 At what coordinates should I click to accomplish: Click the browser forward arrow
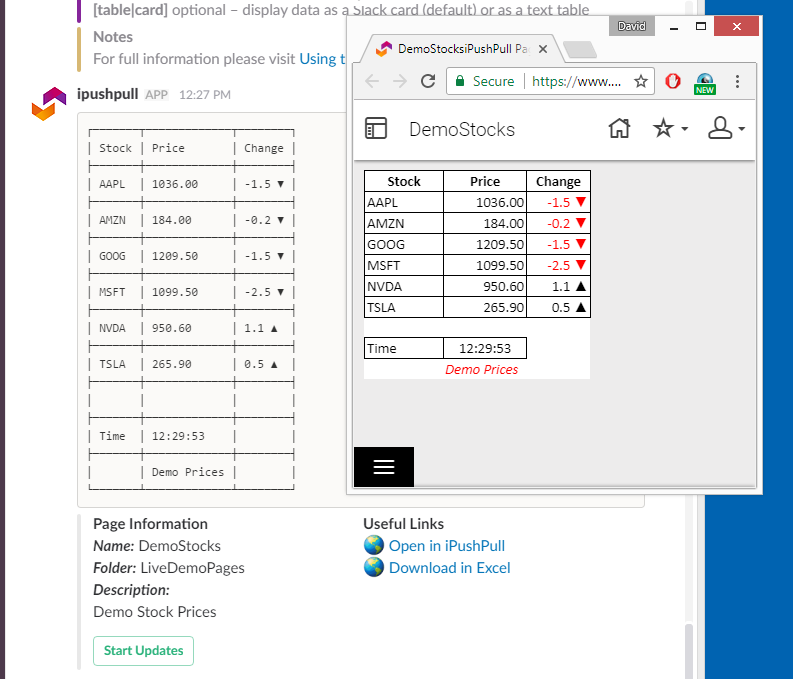pos(400,81)
